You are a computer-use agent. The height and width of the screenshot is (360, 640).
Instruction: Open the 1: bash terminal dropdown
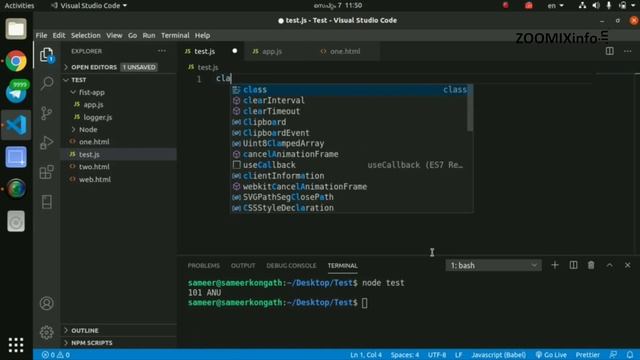493,265
